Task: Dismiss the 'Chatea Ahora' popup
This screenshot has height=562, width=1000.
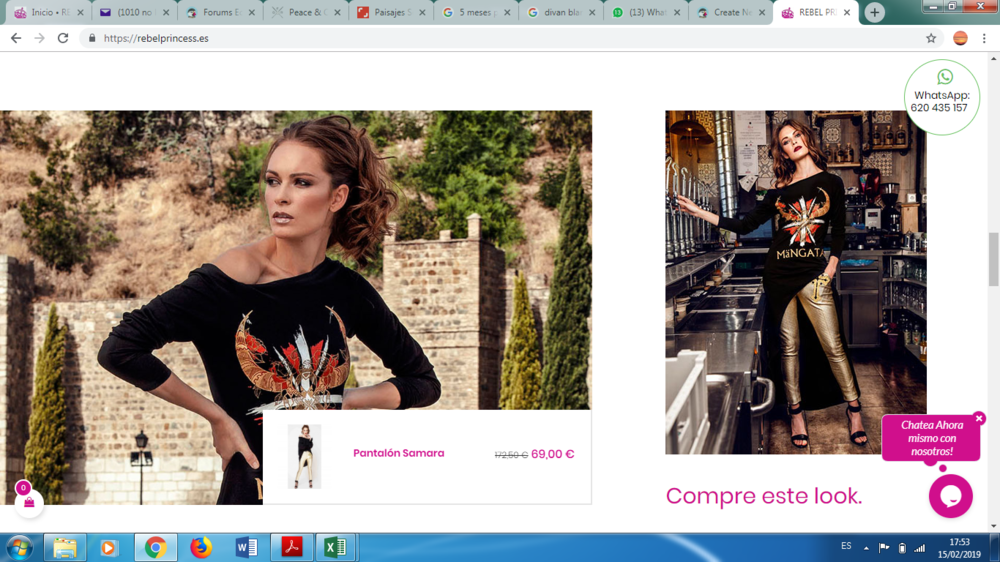Action: tap(979, 418)
